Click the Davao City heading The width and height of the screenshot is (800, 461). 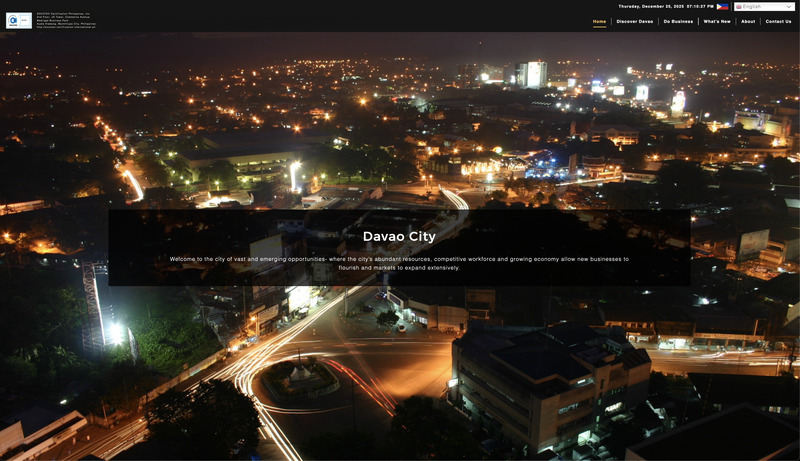(399, 237)
